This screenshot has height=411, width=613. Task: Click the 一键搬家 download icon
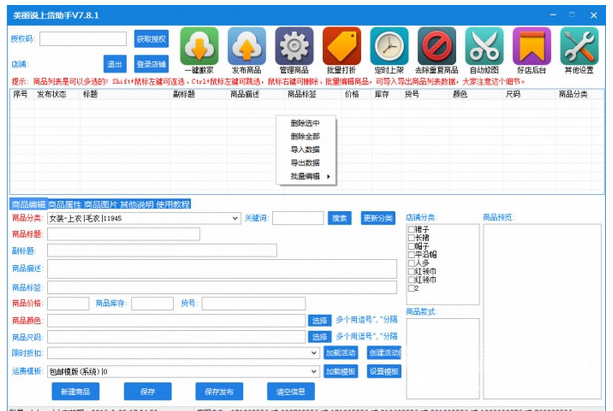[199, 46]
